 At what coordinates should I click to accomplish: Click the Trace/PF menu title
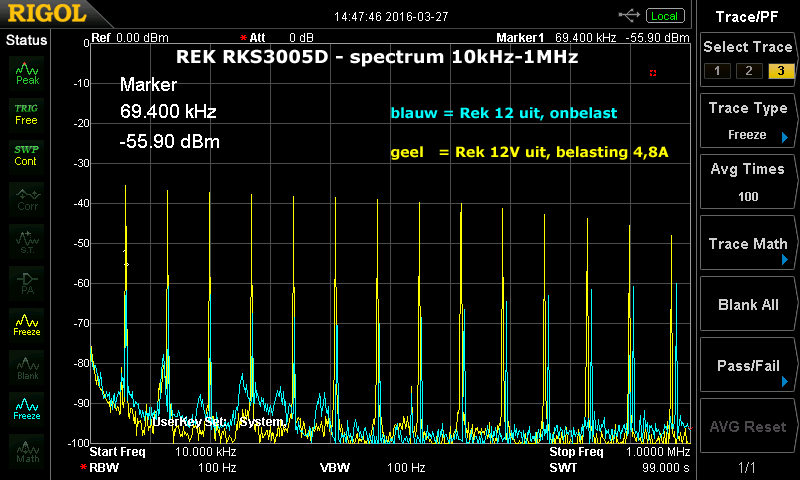tap(746, 17)
